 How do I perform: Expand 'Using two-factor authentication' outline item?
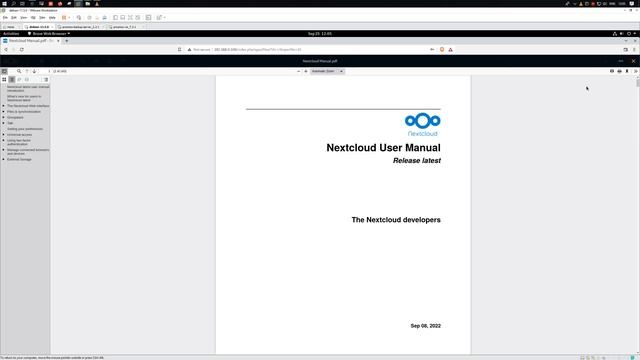pyautogui.click(x=4, y=140)
